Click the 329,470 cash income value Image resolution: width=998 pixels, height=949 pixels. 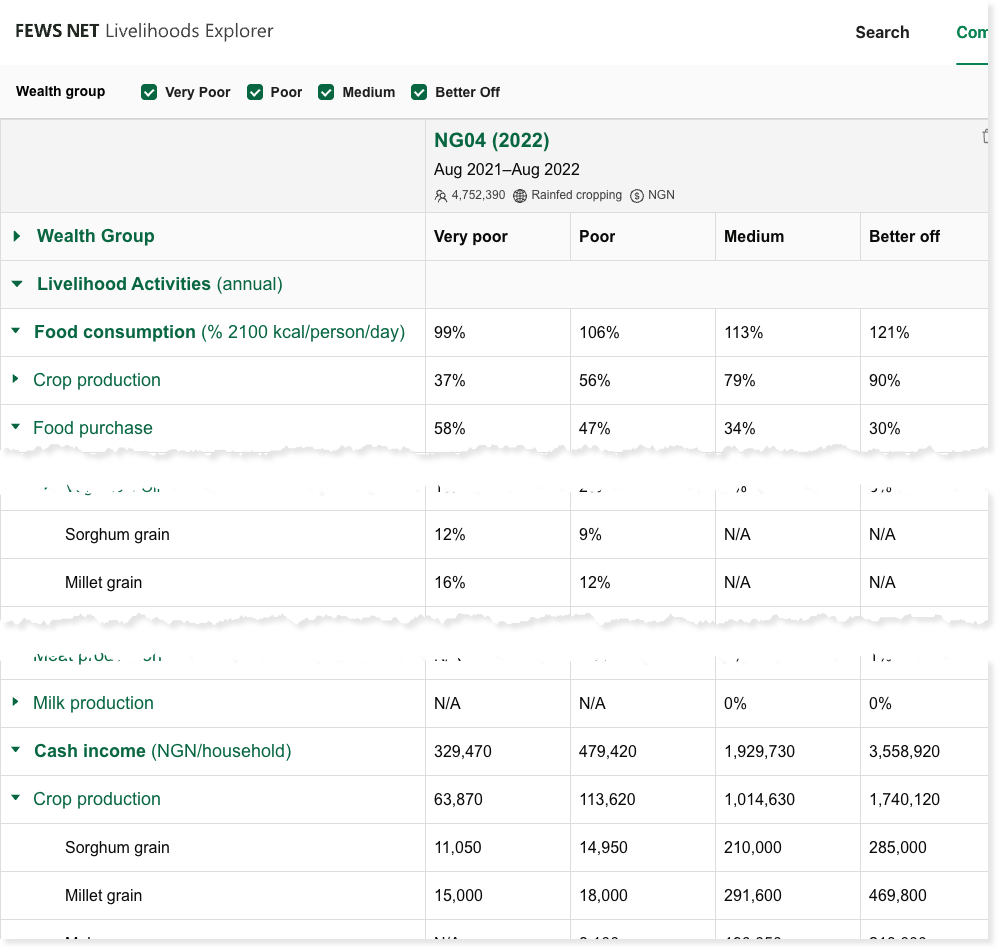pos(463,751)
